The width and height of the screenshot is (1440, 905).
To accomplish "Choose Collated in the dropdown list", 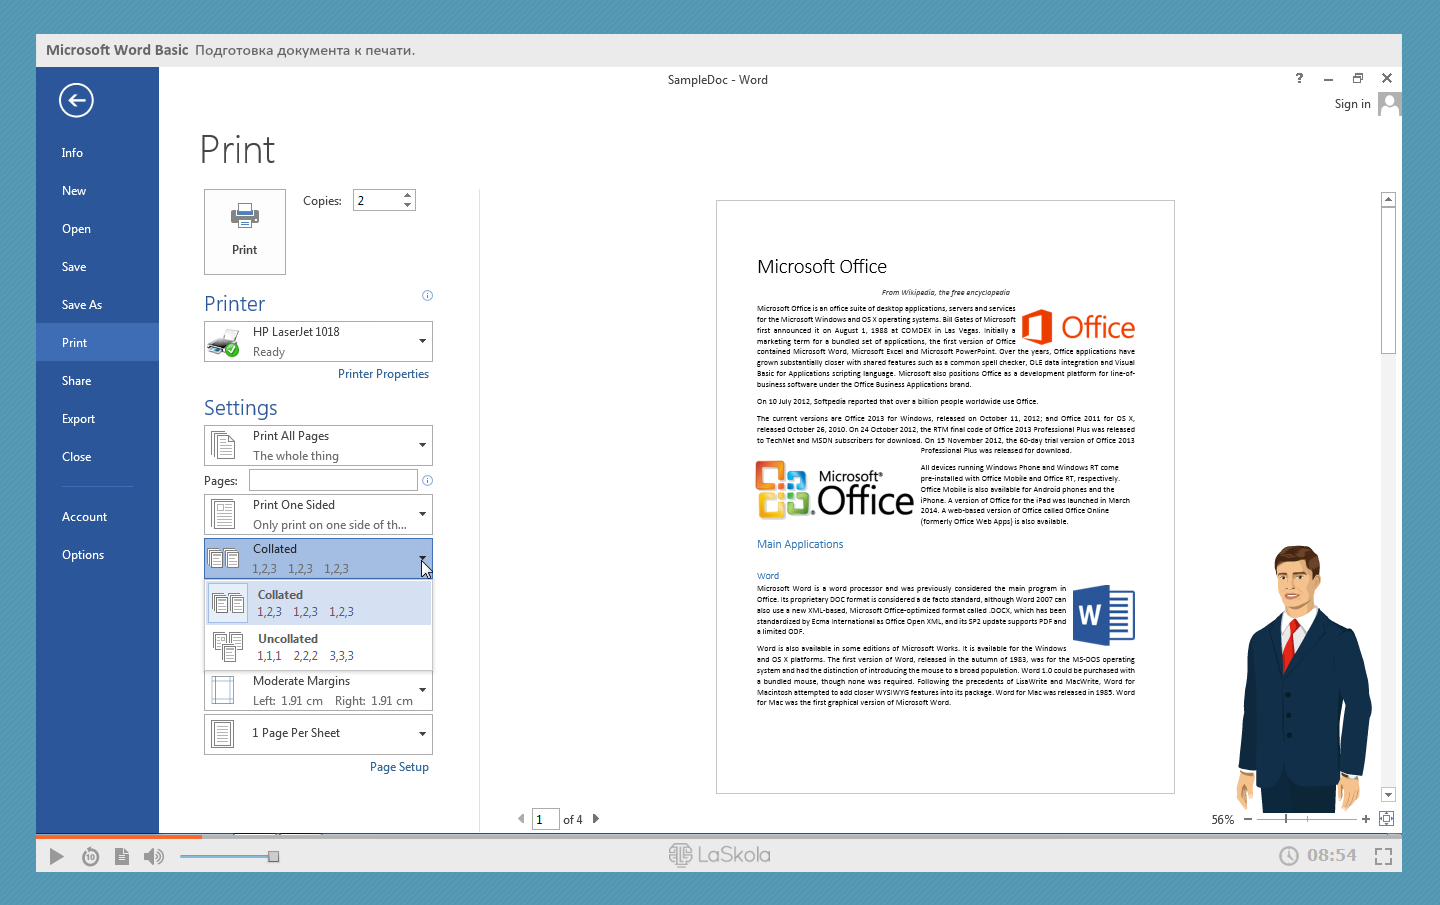I will coord(318,603).
